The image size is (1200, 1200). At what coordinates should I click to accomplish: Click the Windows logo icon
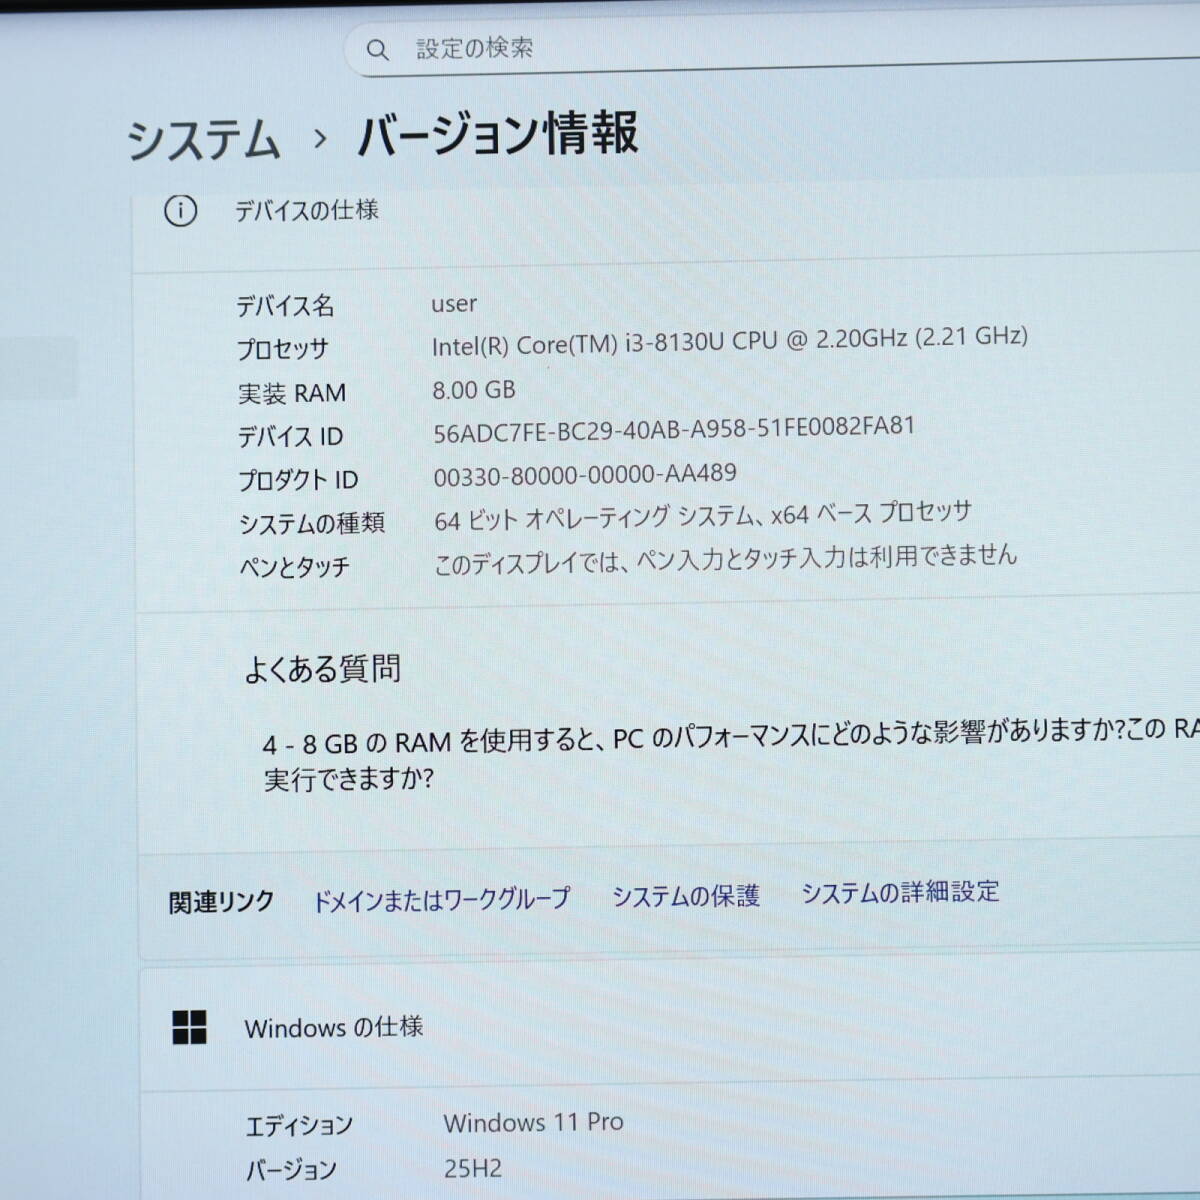click(x=189, y=1027)
